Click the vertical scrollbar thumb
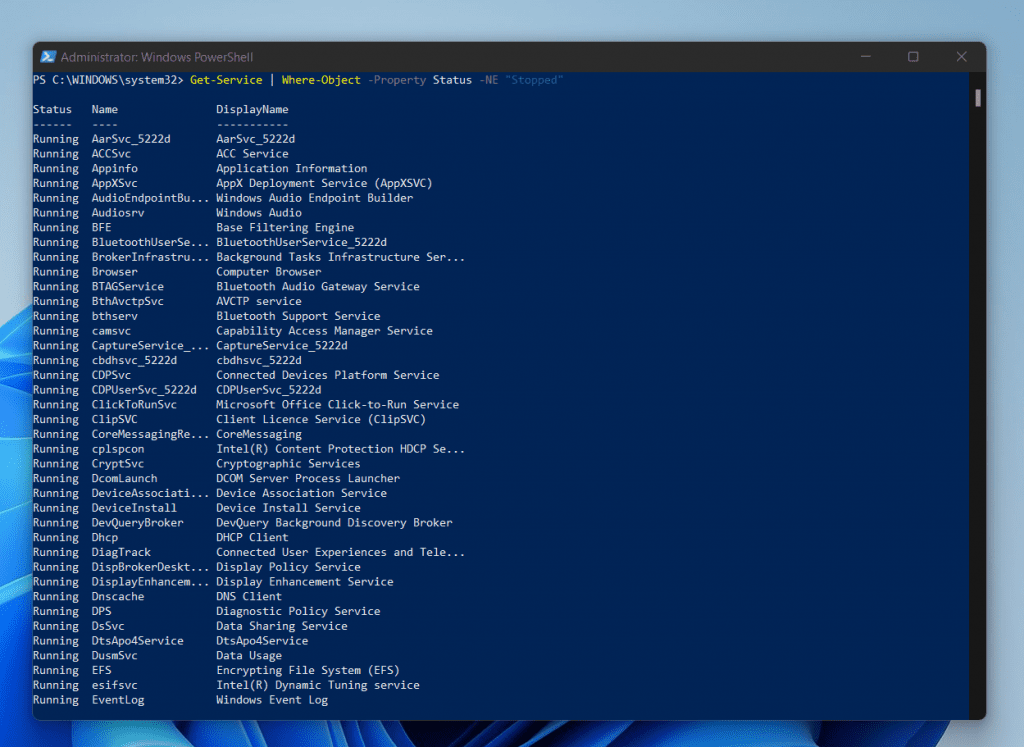 click(978, 98)
